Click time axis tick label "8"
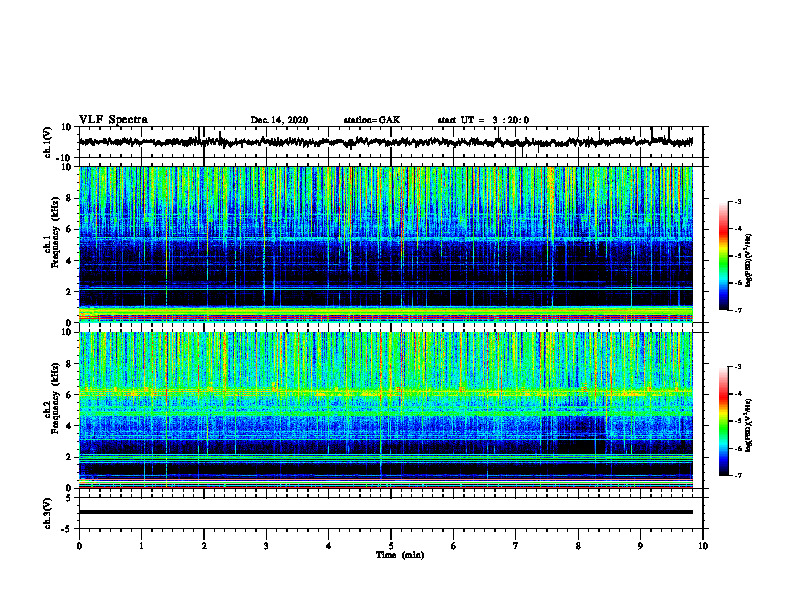Image resolution: width=792 pixels, height=612 pixels. (578, 546)
